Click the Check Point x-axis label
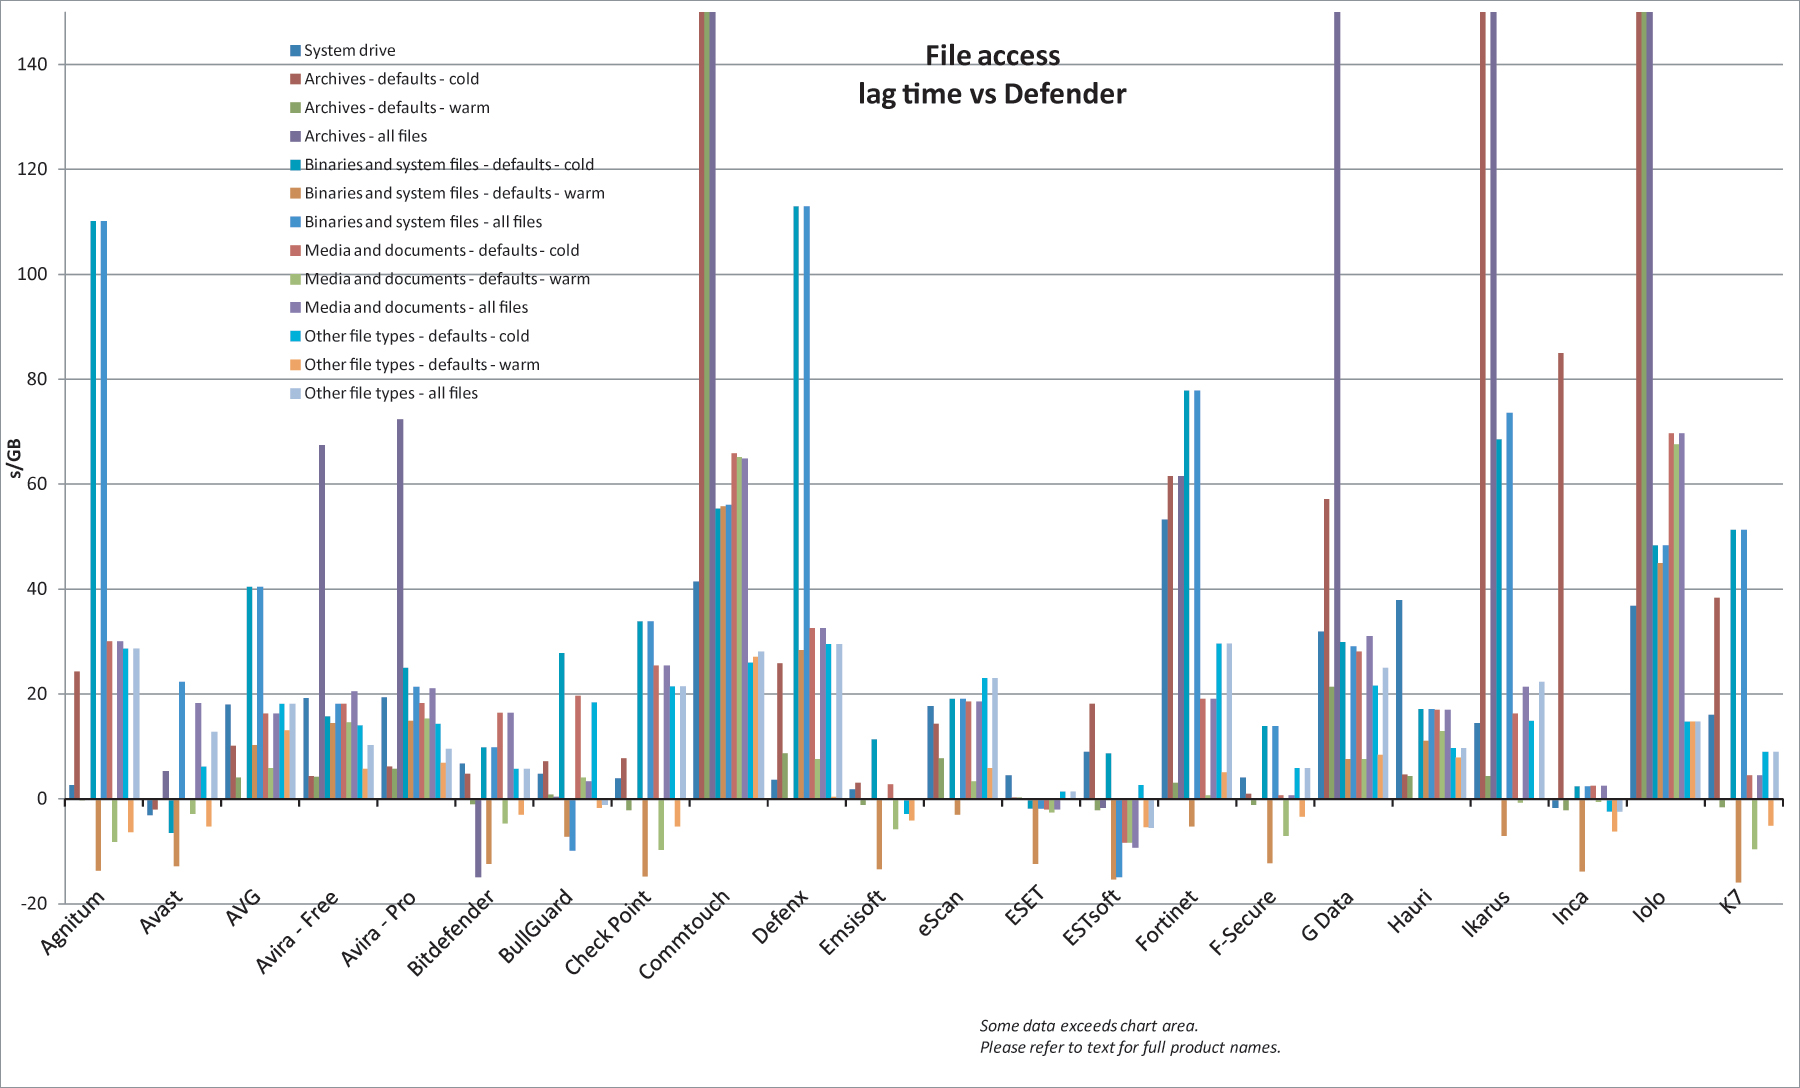Viewport: 1800px width, 1088px height. click(x=607, y=932)
